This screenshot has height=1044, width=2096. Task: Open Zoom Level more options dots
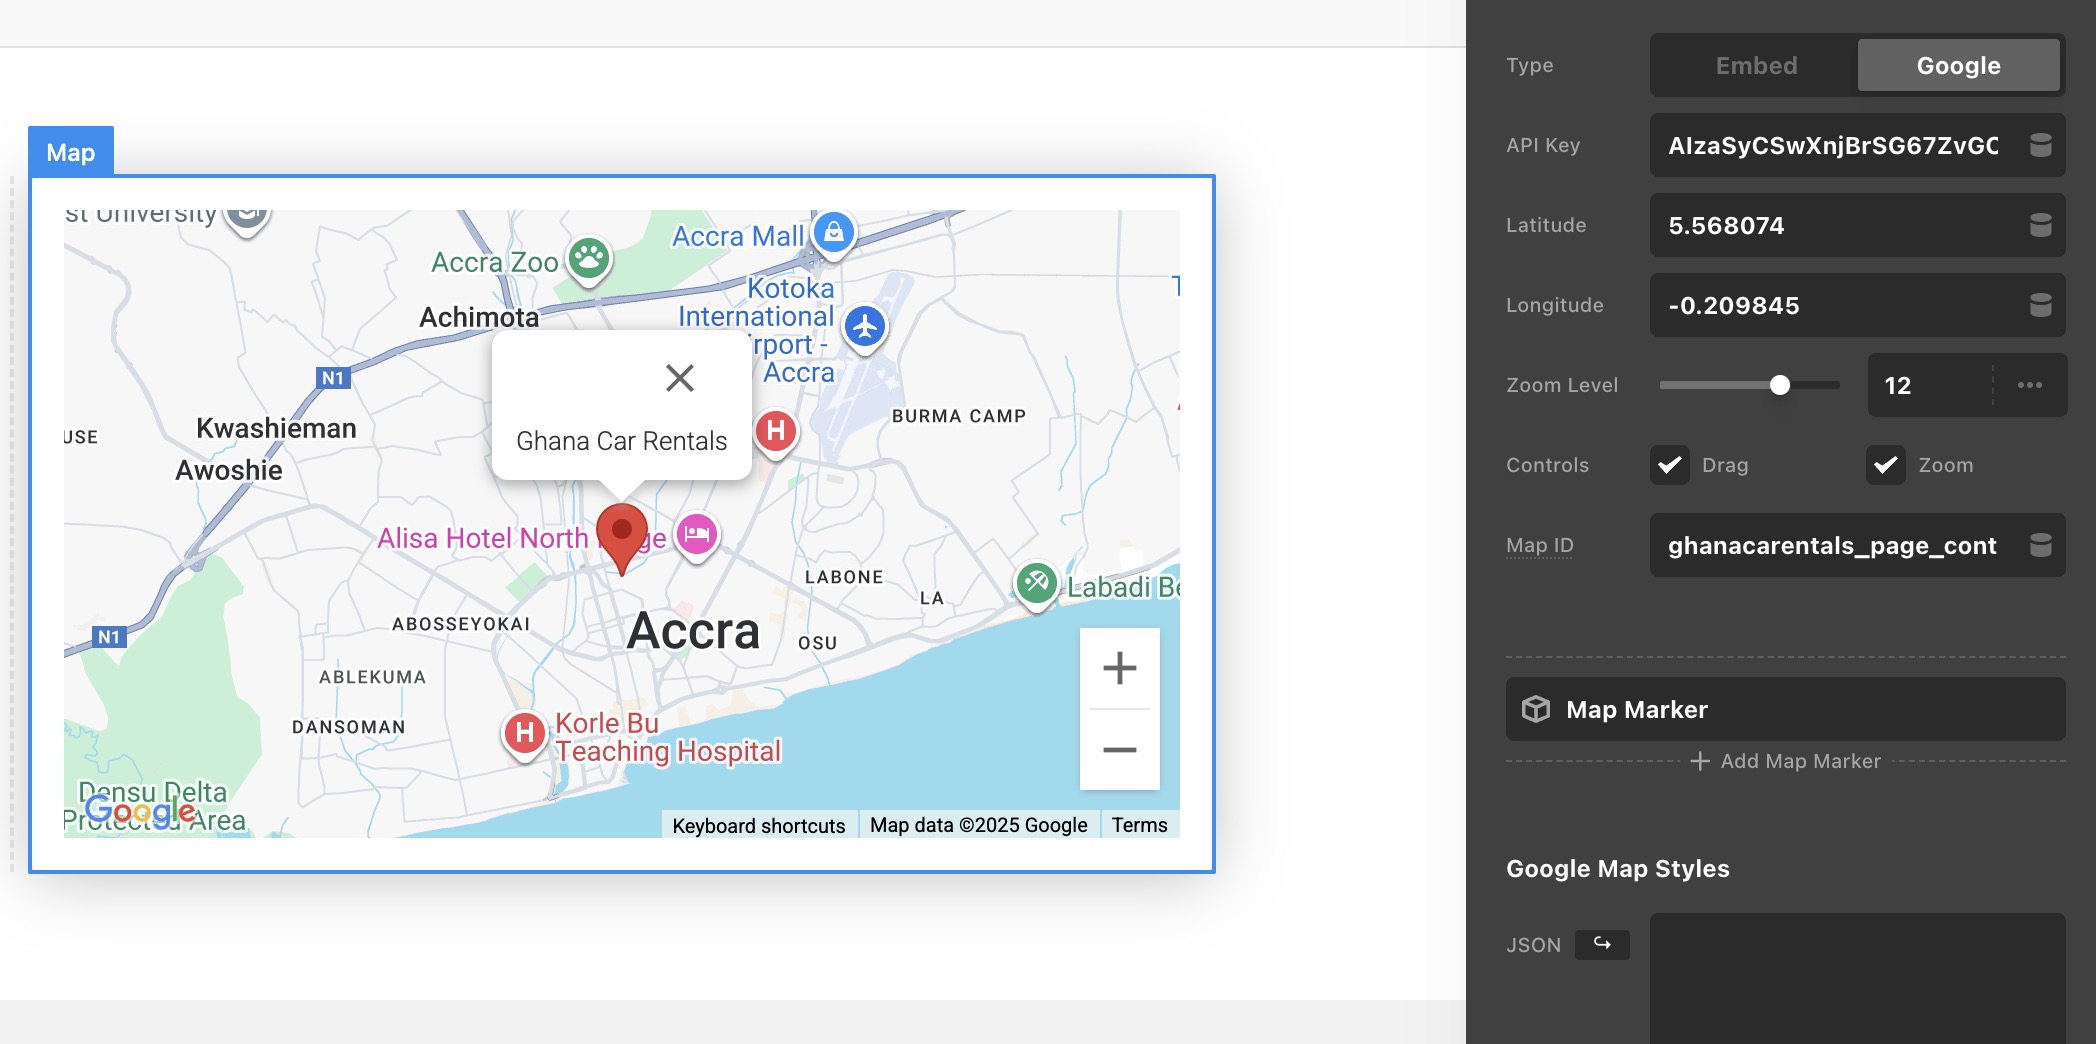click(x=2030, y=385)
